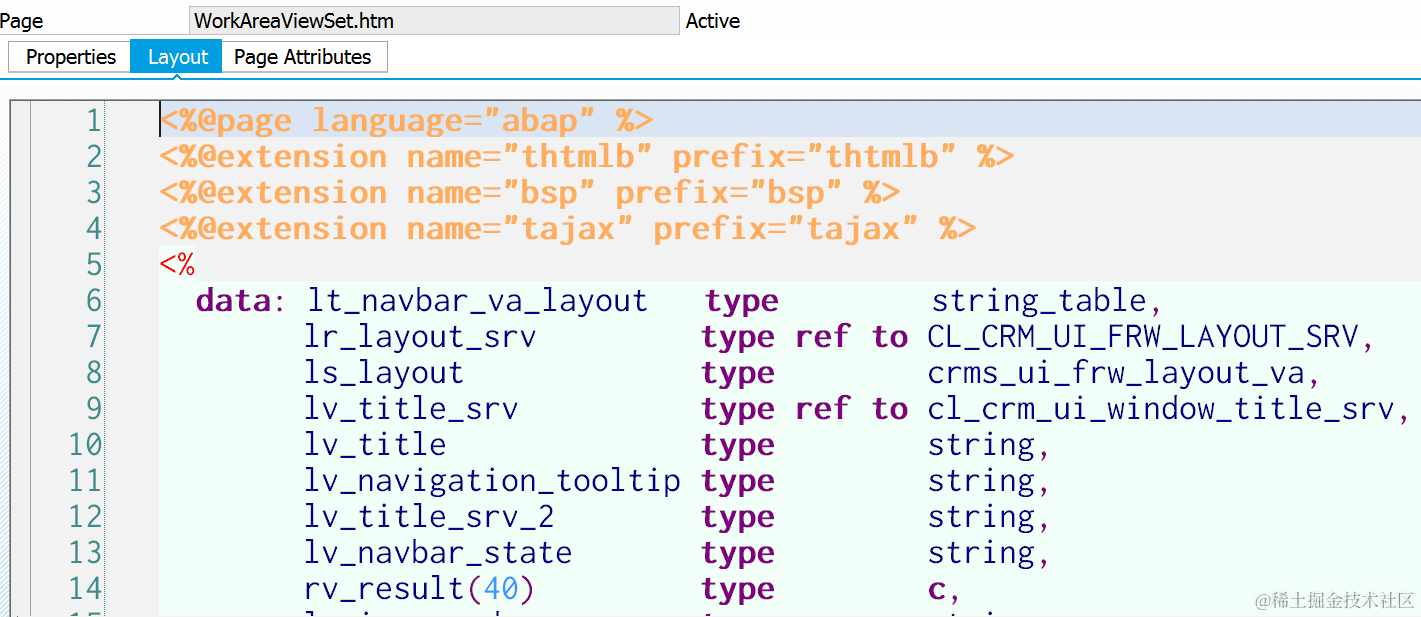Click the Active status text

coord(713,21)
